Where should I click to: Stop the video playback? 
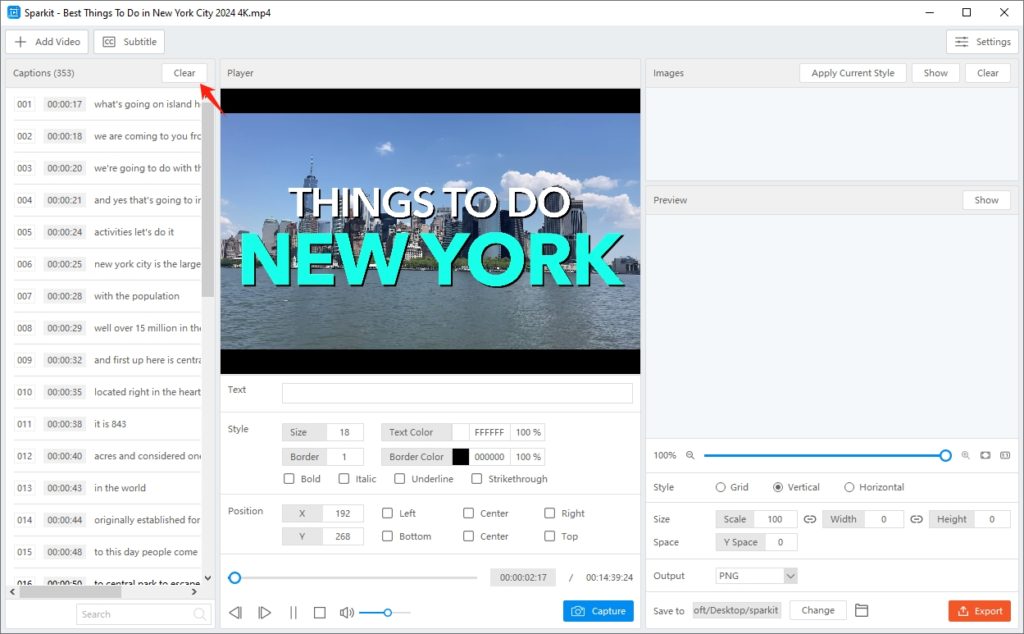click(x=319, y=612)
